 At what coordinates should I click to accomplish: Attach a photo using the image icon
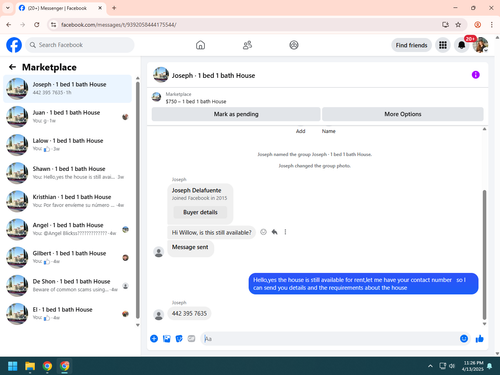tap(167, 339)
